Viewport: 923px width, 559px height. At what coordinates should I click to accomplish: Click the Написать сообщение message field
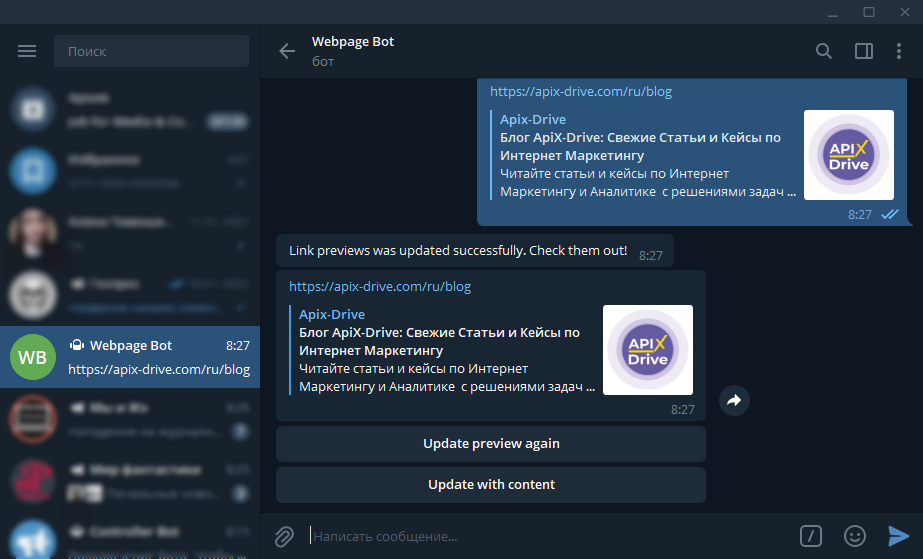pos(547,536)
